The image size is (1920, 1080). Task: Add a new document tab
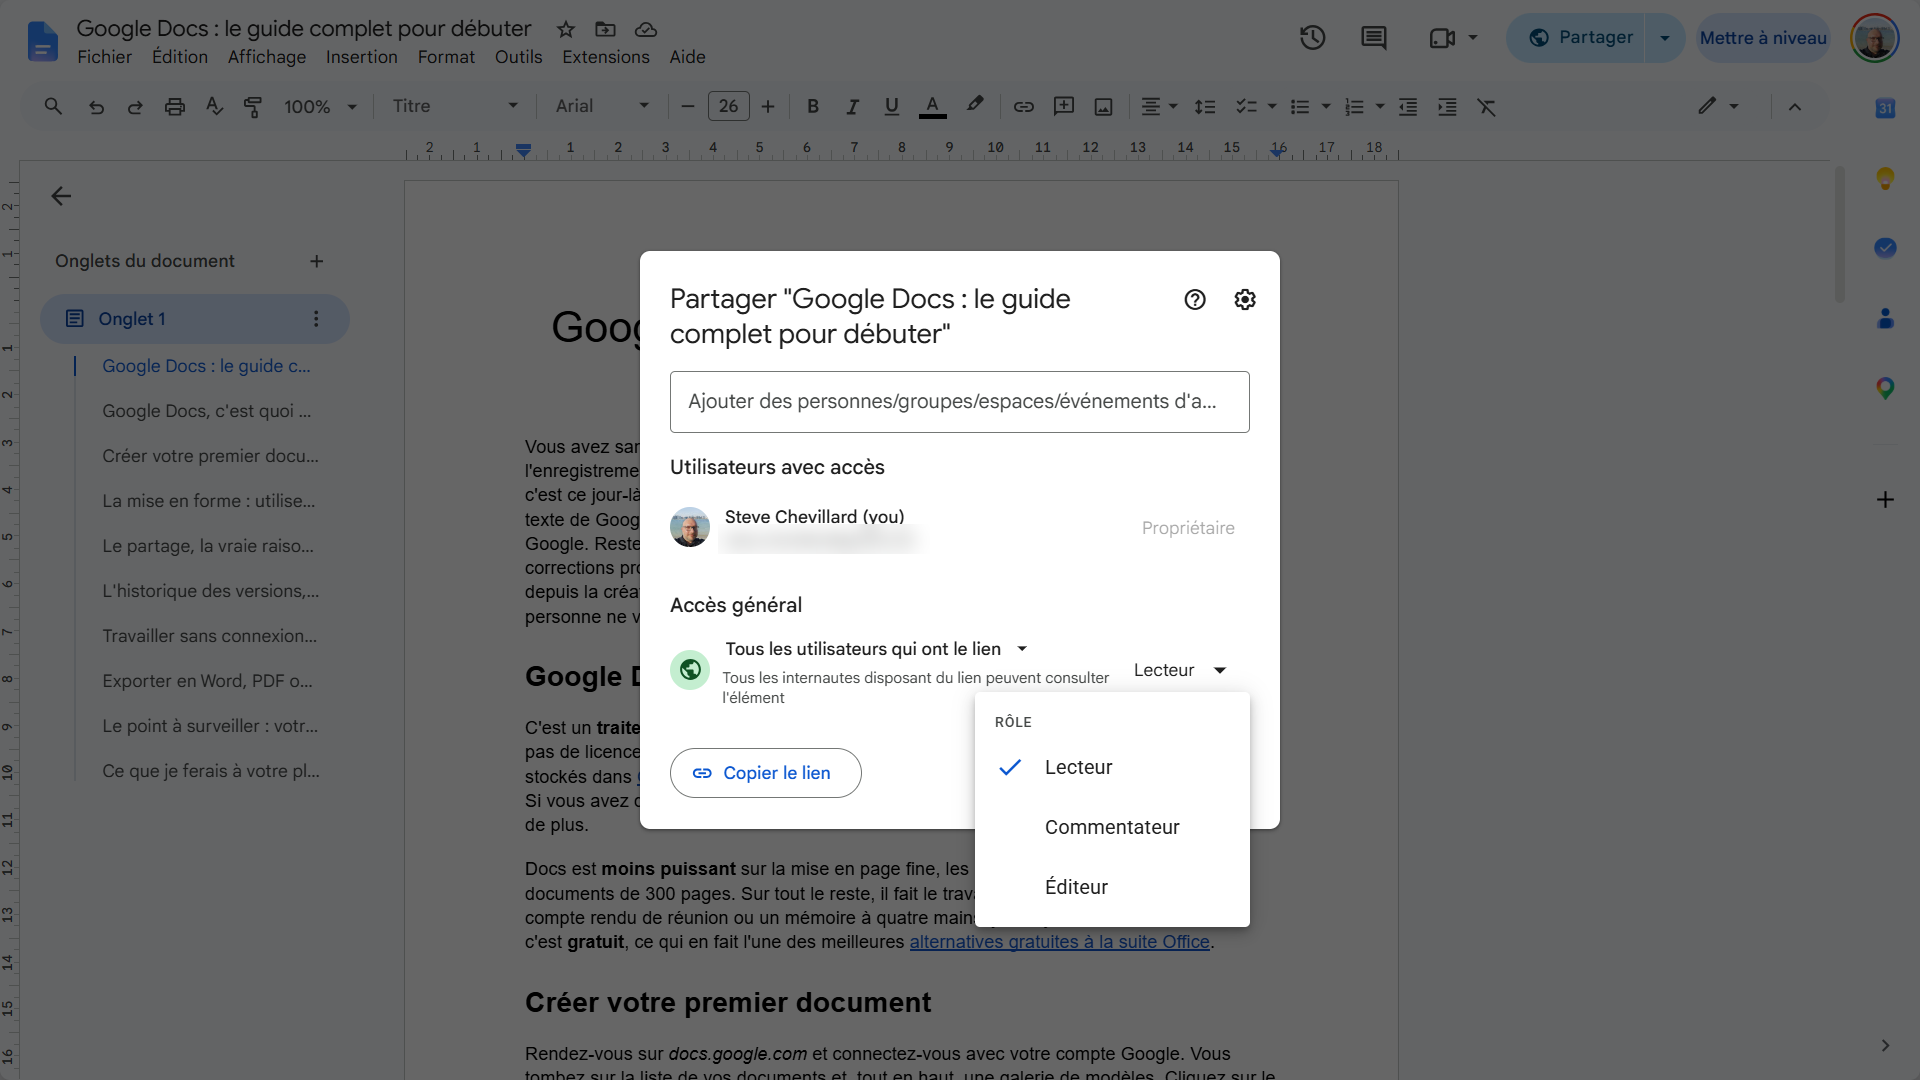[316, 261]
